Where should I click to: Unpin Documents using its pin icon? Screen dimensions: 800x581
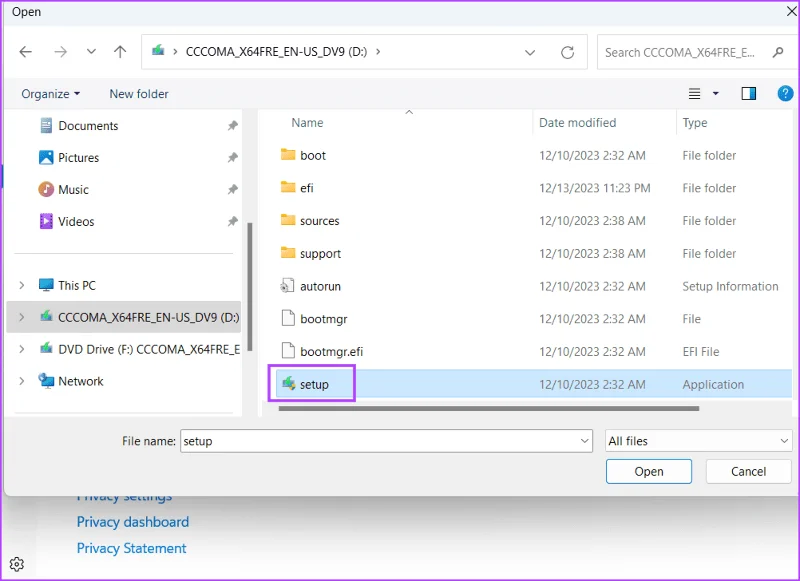click(x=233, y=125)
